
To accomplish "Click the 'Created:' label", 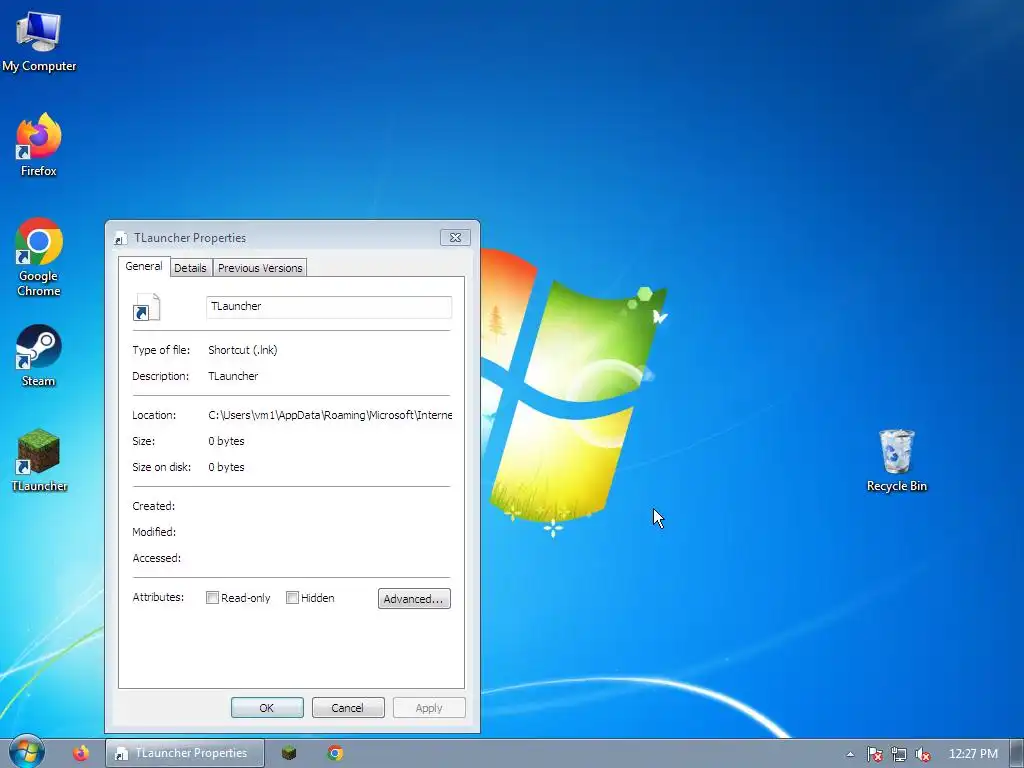I will click(153, 506).
